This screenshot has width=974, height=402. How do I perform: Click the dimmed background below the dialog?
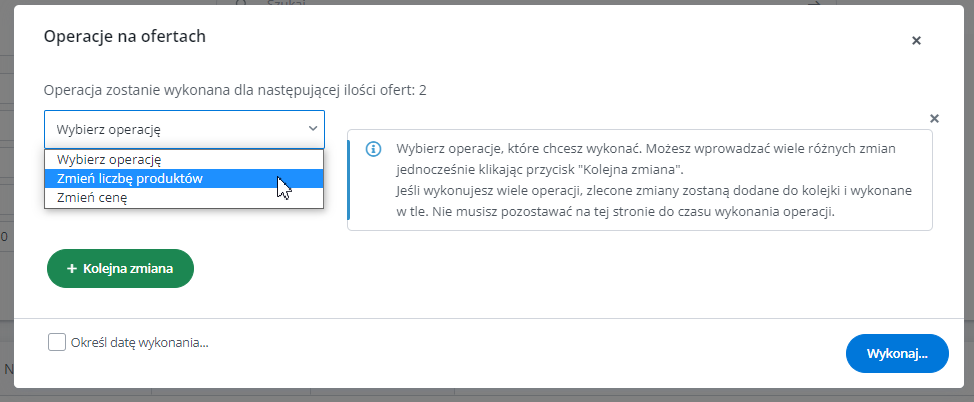(487, 396)
